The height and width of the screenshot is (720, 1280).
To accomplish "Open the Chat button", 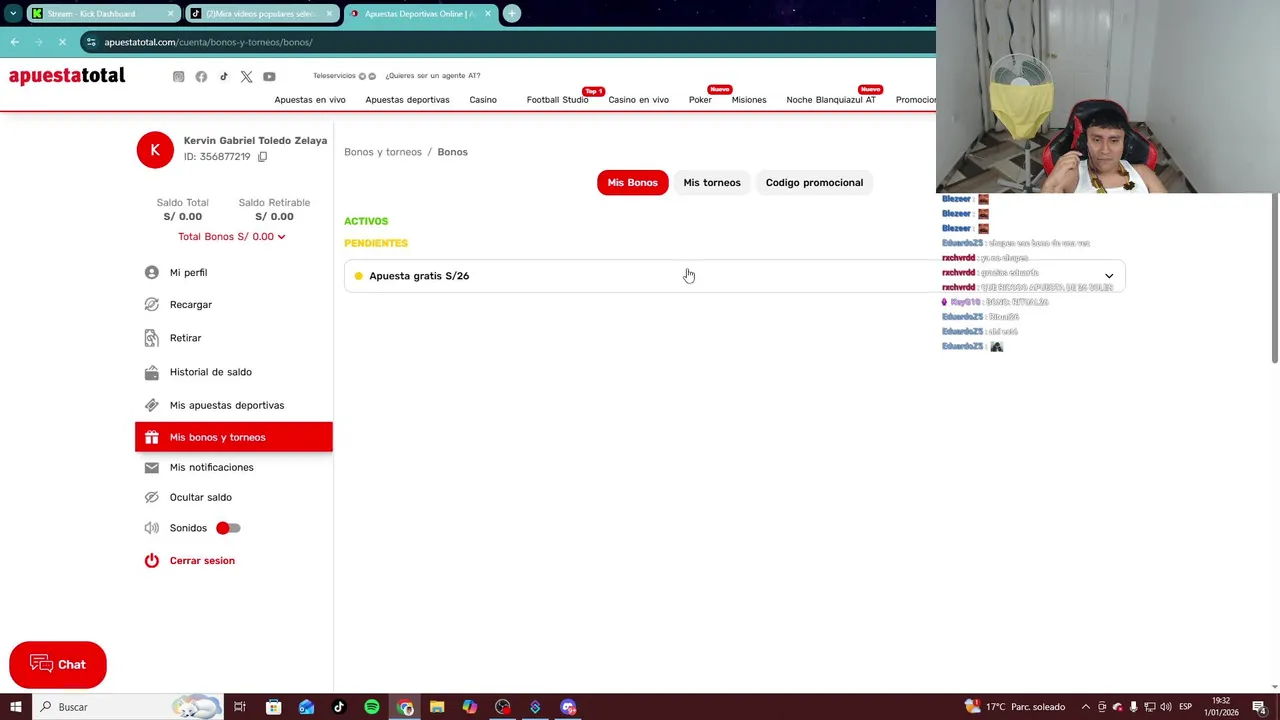I will pyautogui.click(x=58, y=665).
